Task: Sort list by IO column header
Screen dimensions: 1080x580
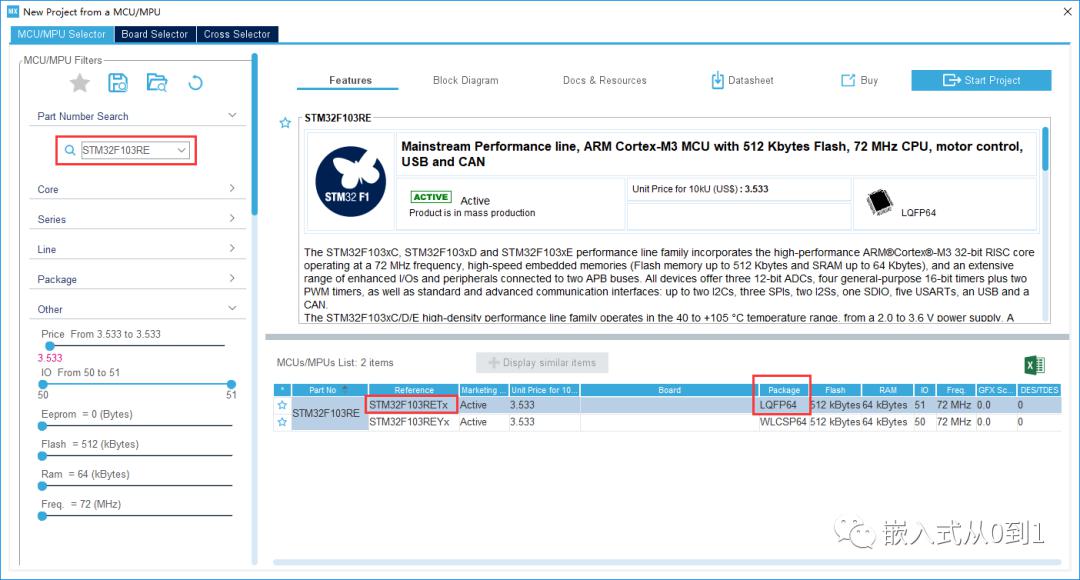Action: [x=924, y=390]
